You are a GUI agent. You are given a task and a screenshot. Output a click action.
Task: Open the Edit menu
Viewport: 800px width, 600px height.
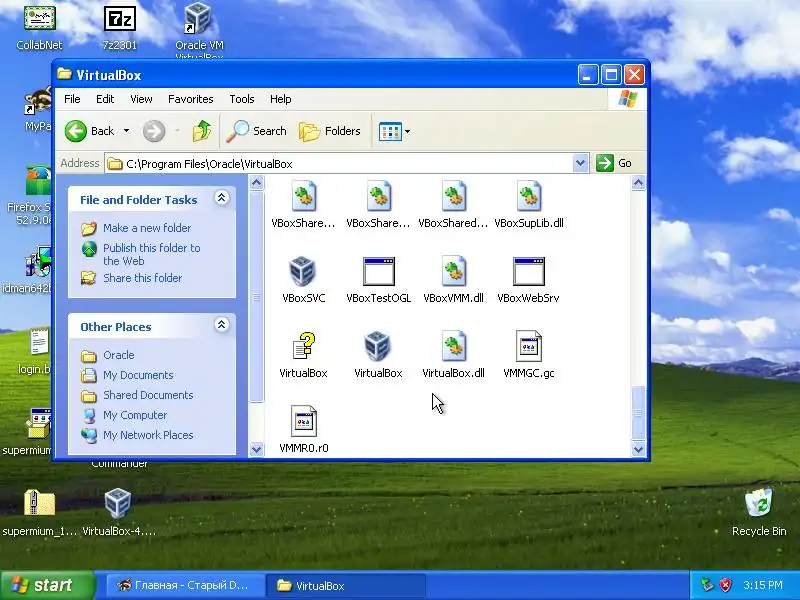[x=105, y=99]
